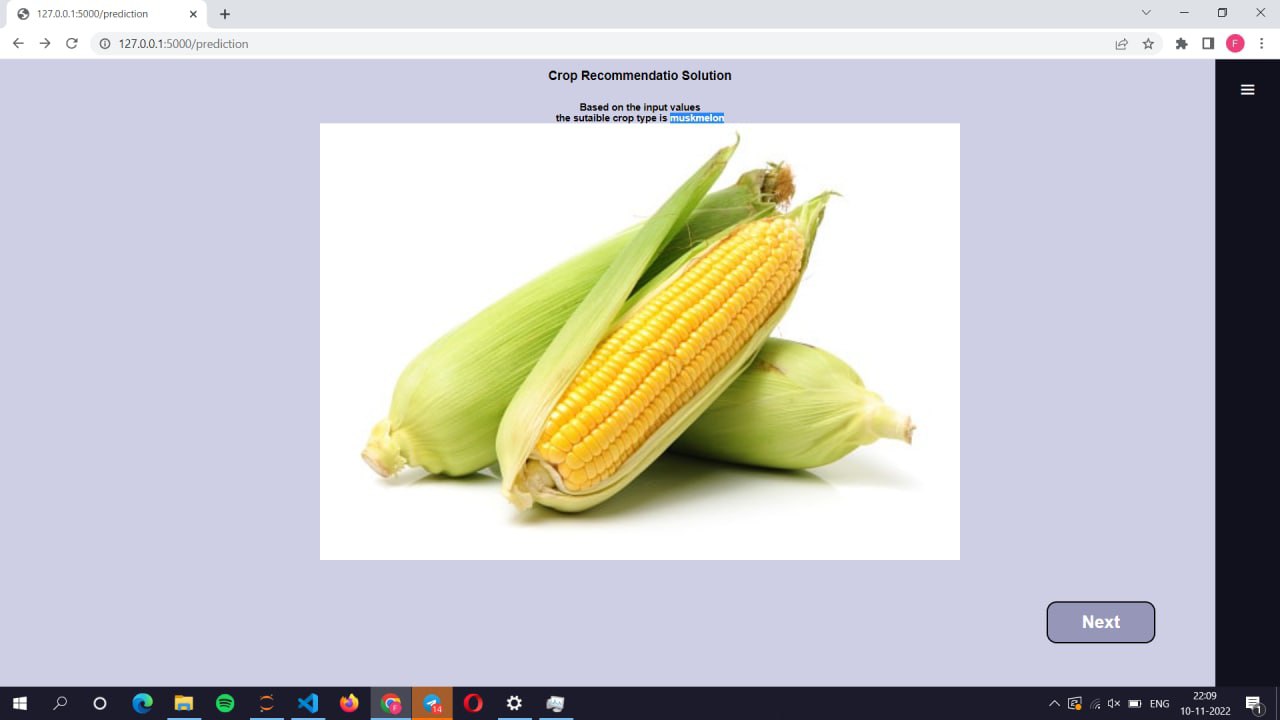Show hidden system tray icons
This screenshot has height=720, width=1280.
[x=1054, y=704]
